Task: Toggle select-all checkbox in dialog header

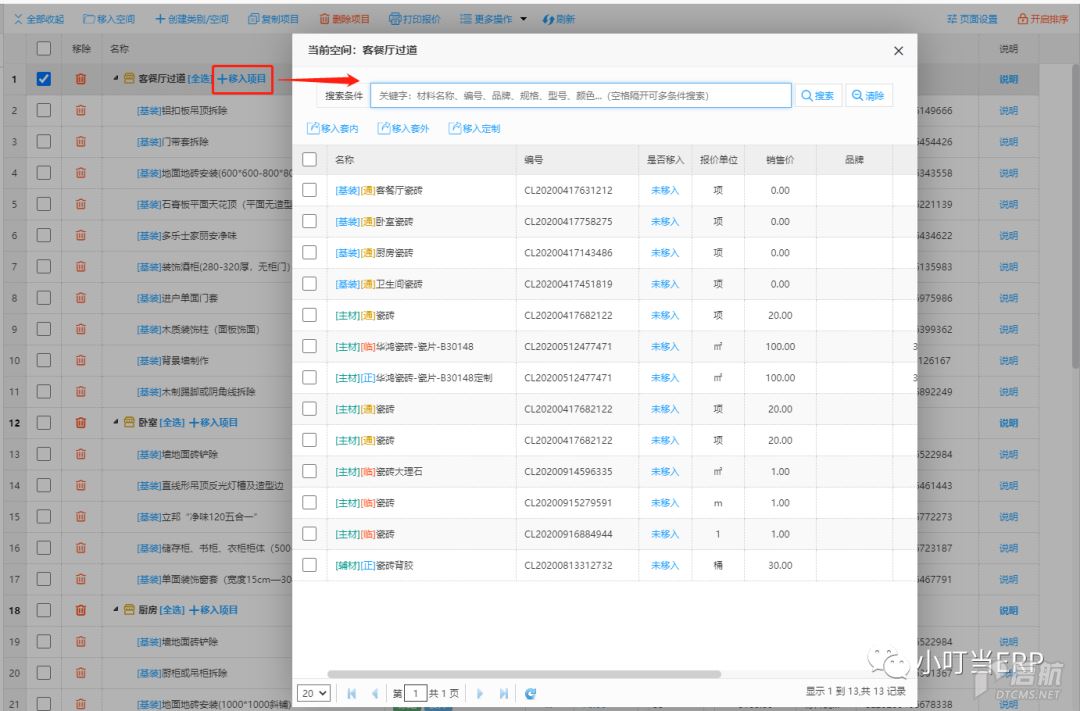Action: pos(309,159)
